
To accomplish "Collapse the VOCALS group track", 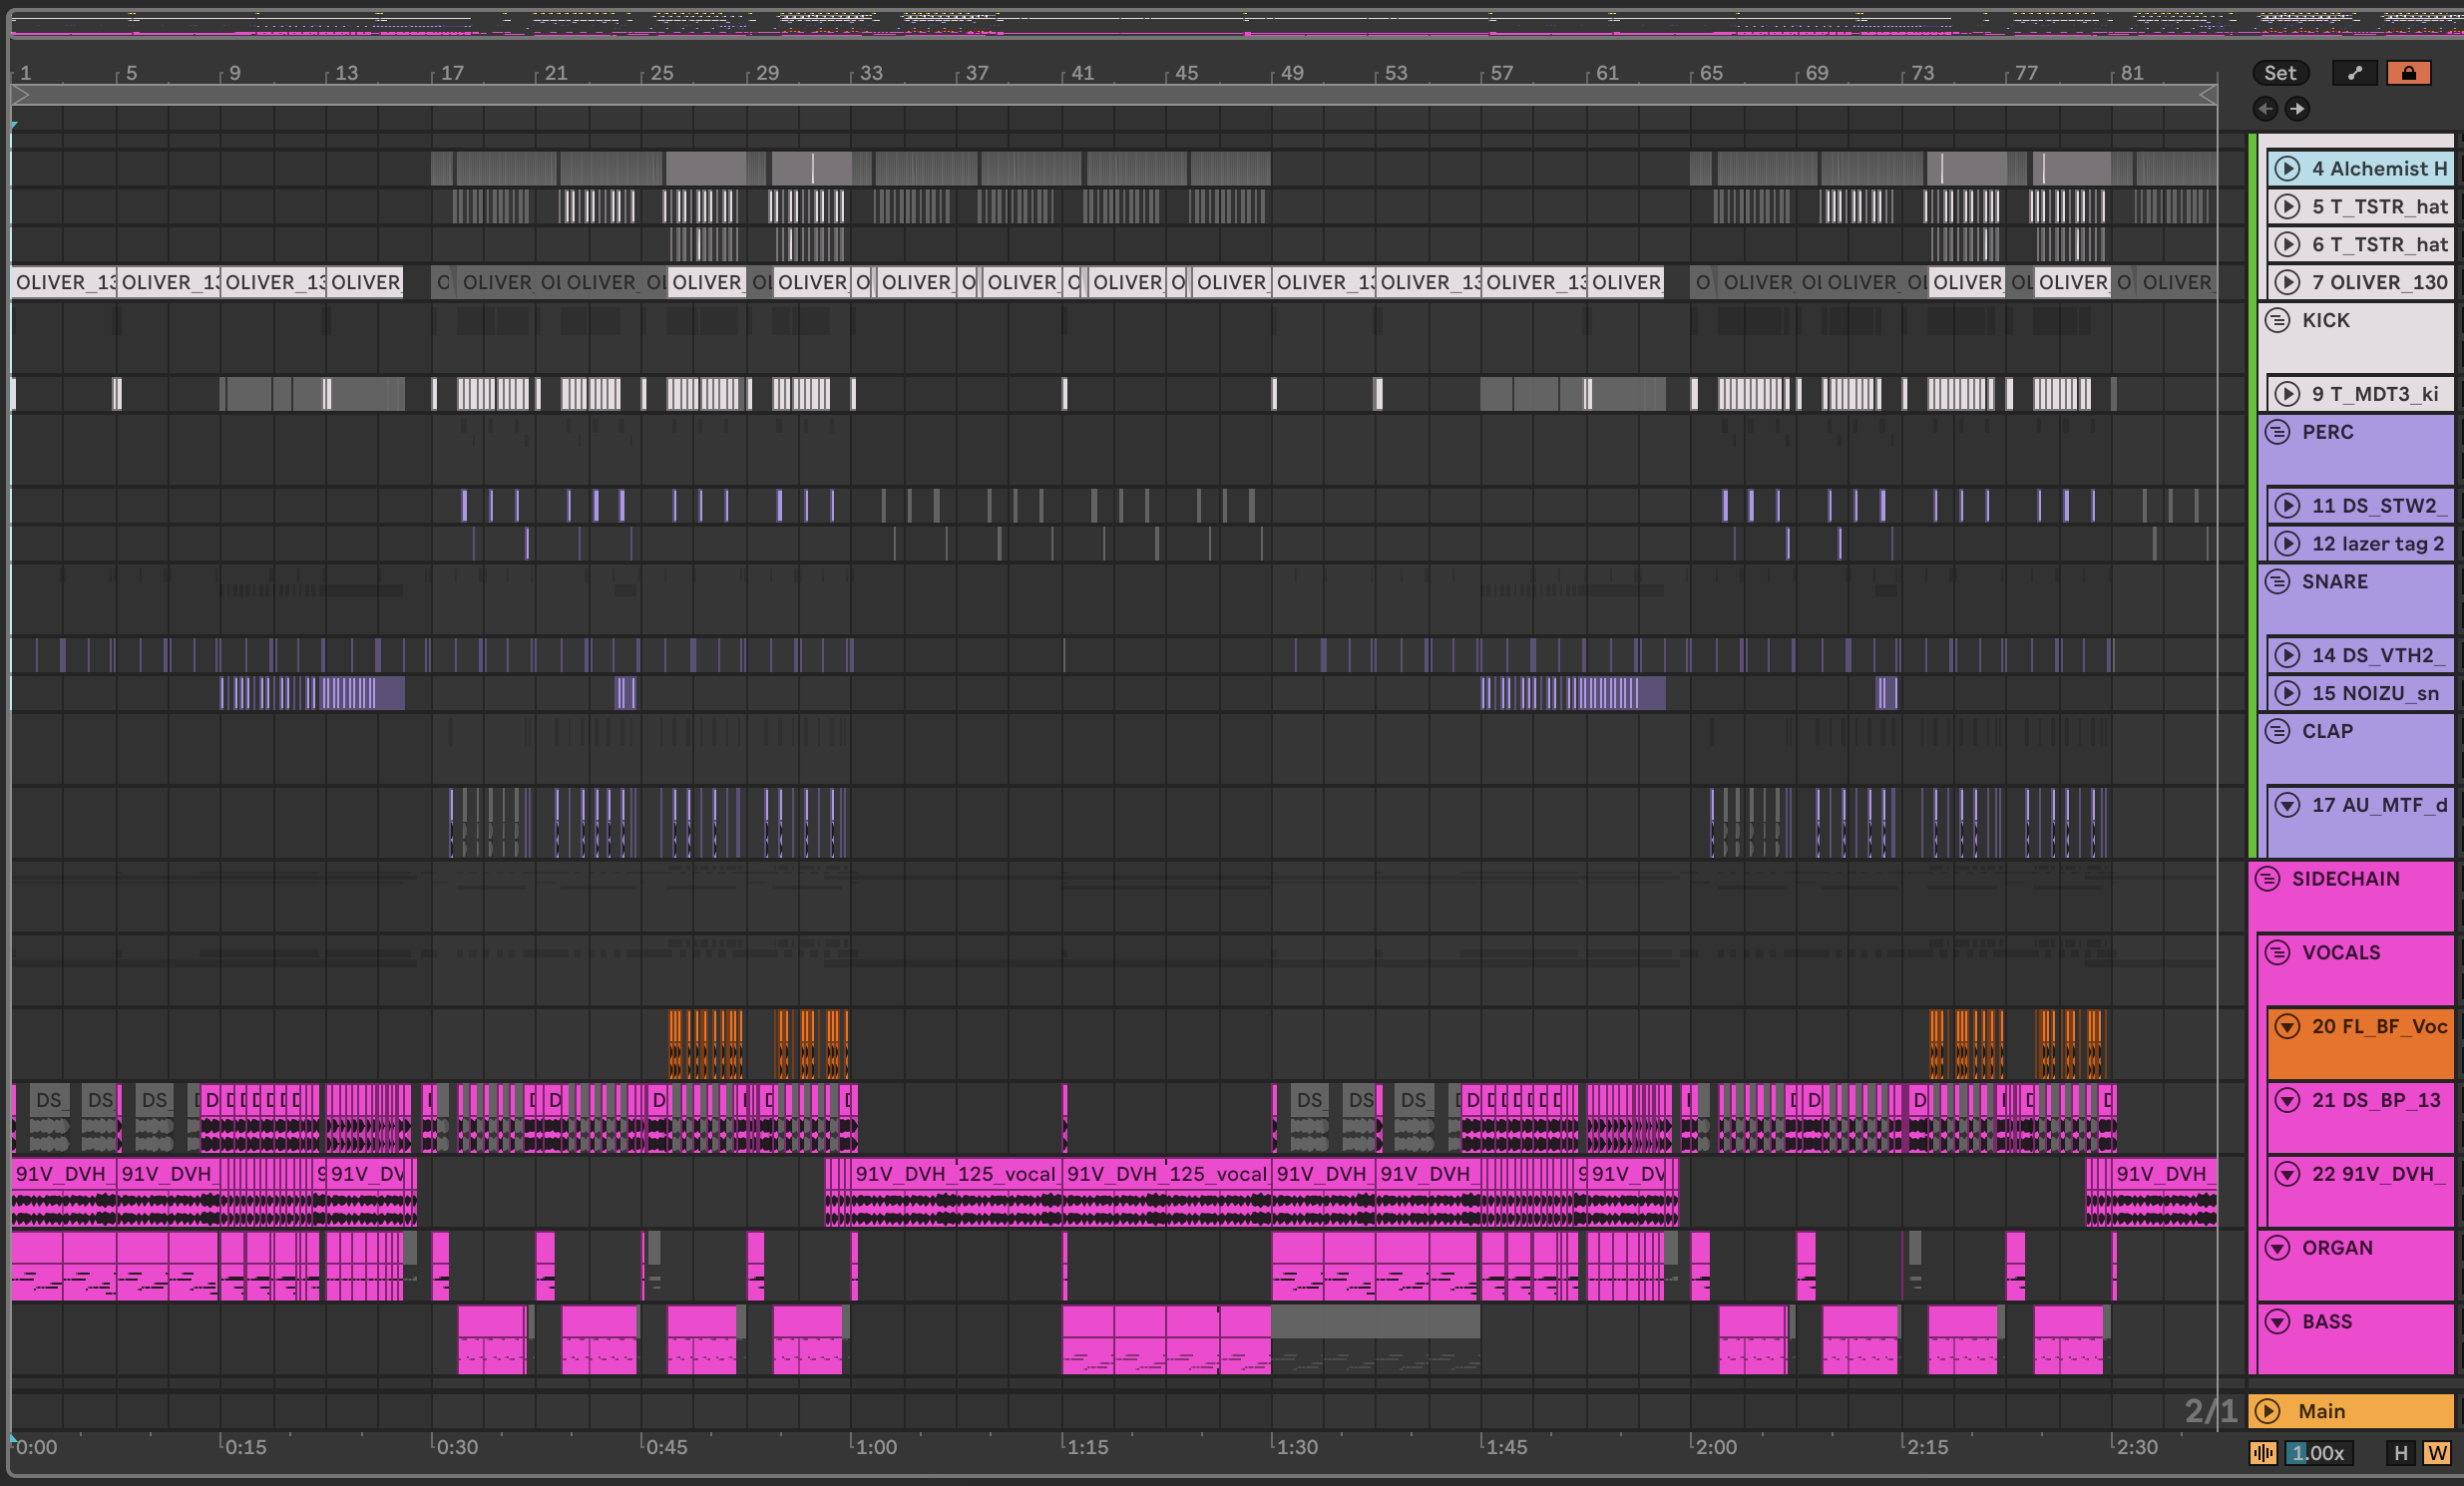I will 2277,953.
